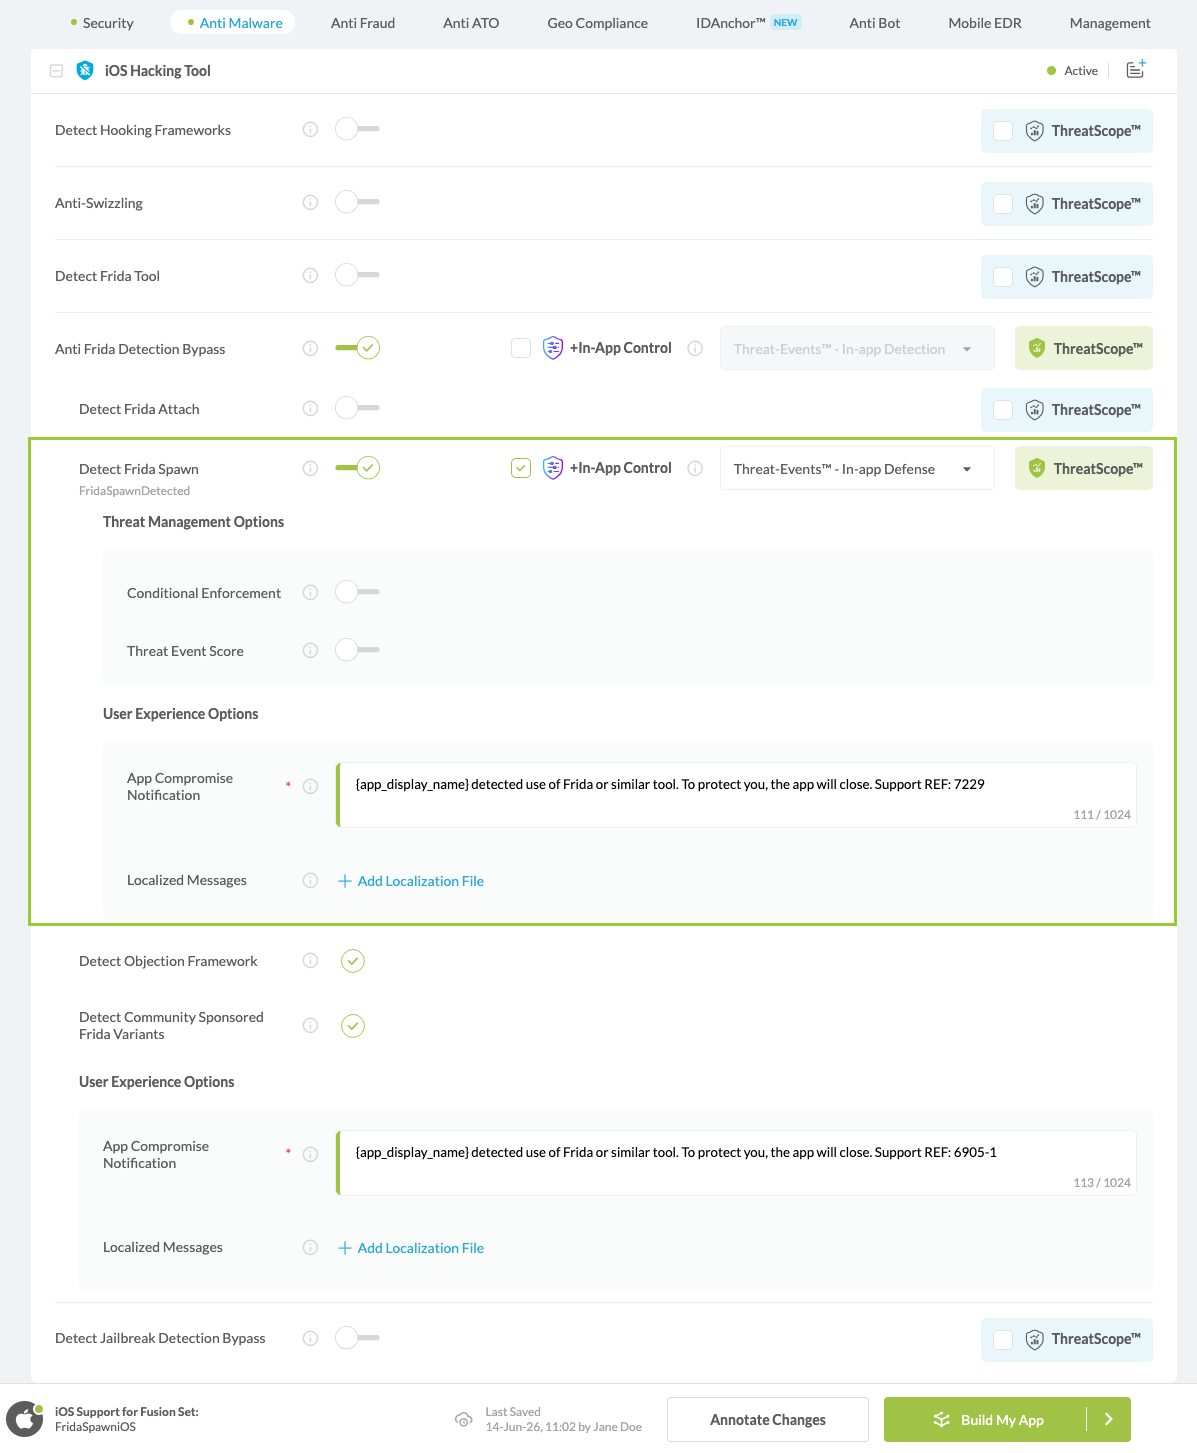Switch to the Anti Fraud tab
The height and width of the screenshot is (1453, 1197).
(363, 22)
